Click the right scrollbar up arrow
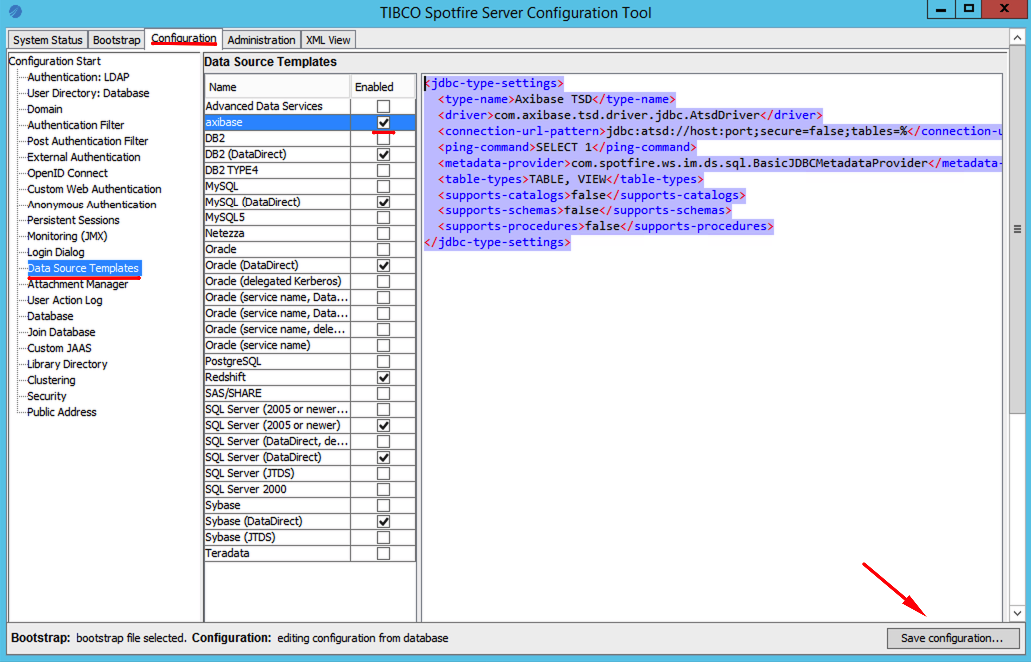The image size is (1031, 662). [1017, 39]
